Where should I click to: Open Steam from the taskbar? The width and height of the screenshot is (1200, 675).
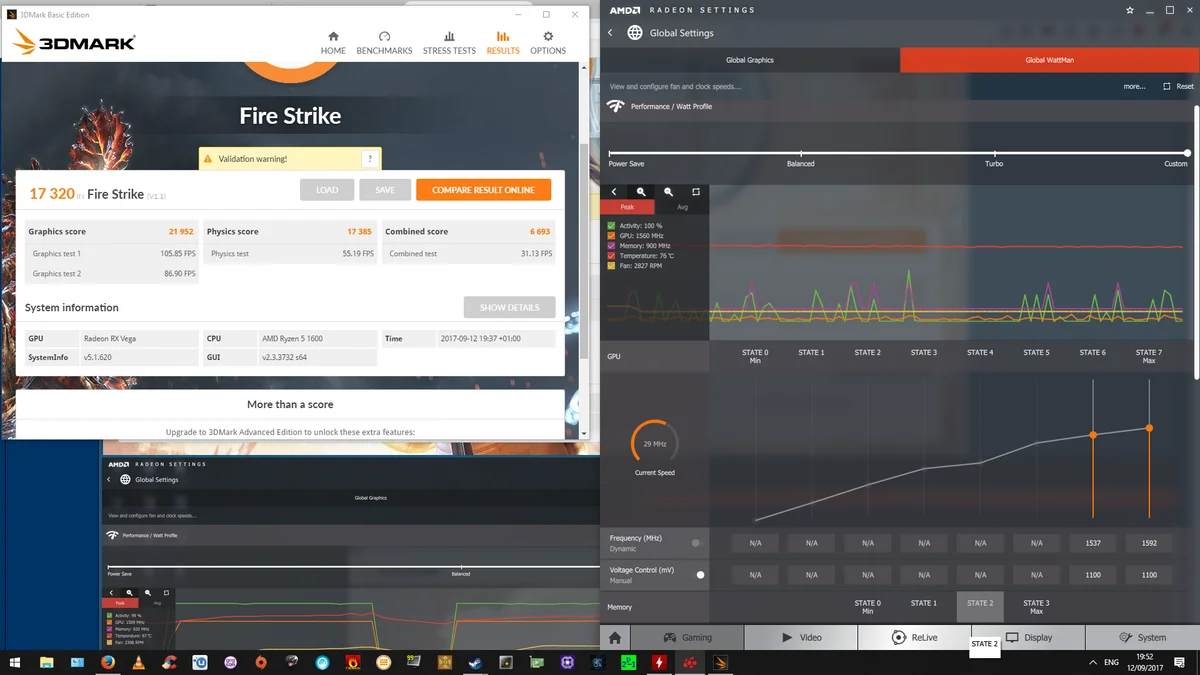(475, 662)
